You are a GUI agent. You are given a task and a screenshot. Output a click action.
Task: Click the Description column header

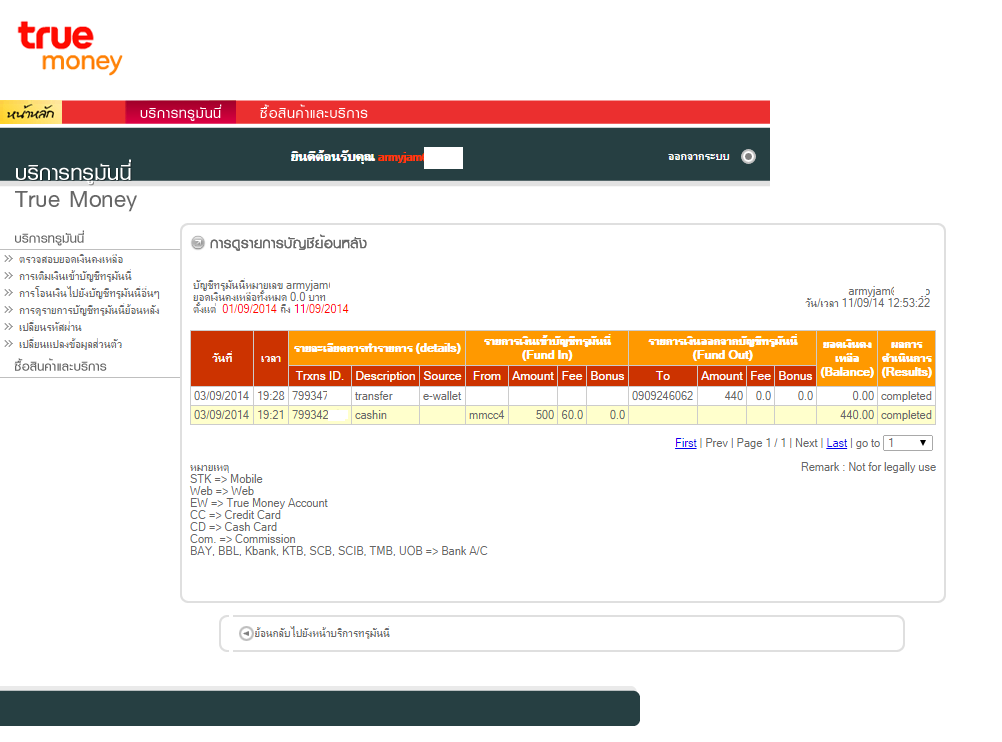(385, 376)
